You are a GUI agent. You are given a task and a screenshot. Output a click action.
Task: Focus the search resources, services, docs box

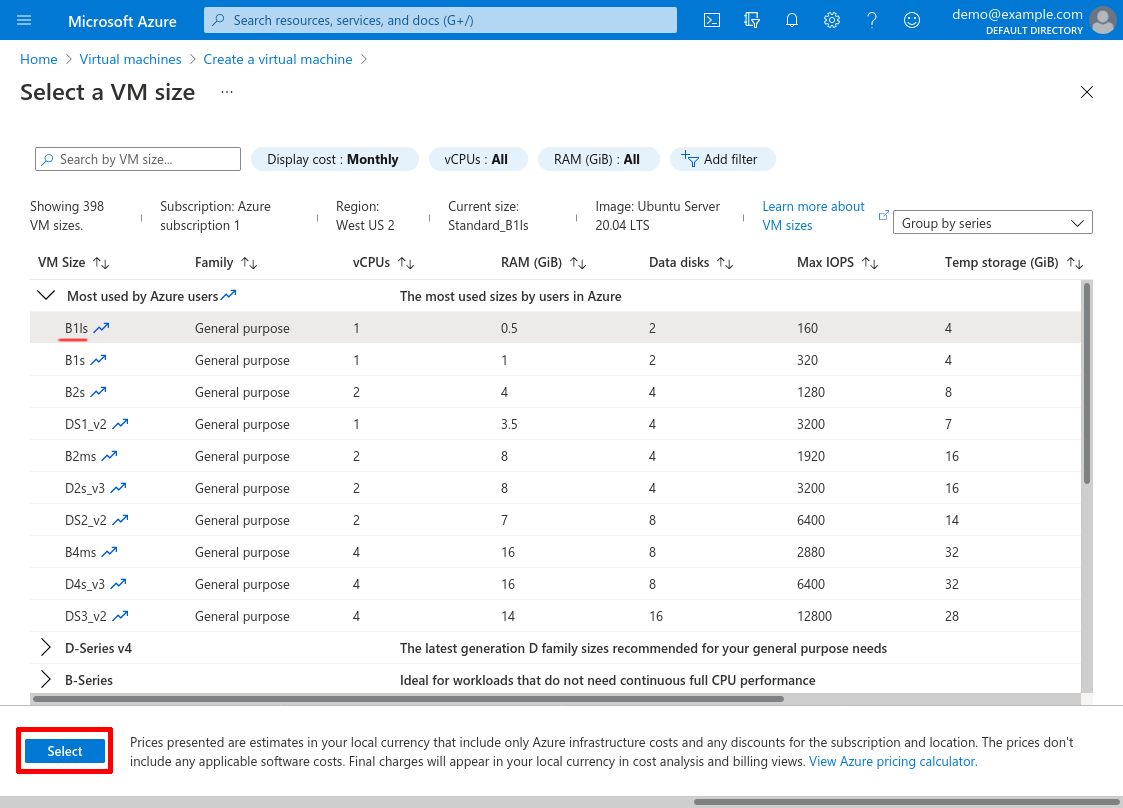(440, 20)
